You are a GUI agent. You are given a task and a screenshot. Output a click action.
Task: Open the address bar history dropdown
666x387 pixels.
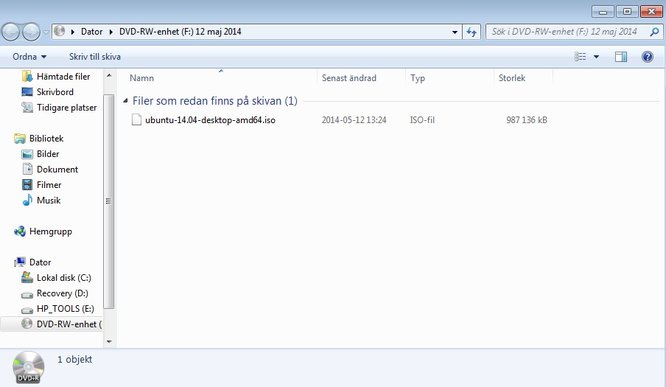click(x=454, y=32)
